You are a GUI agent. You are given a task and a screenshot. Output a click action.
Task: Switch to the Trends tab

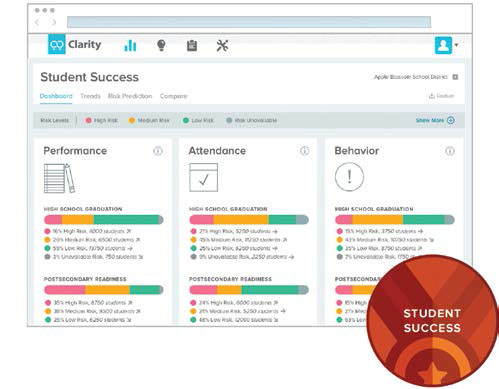coord(90,96)
